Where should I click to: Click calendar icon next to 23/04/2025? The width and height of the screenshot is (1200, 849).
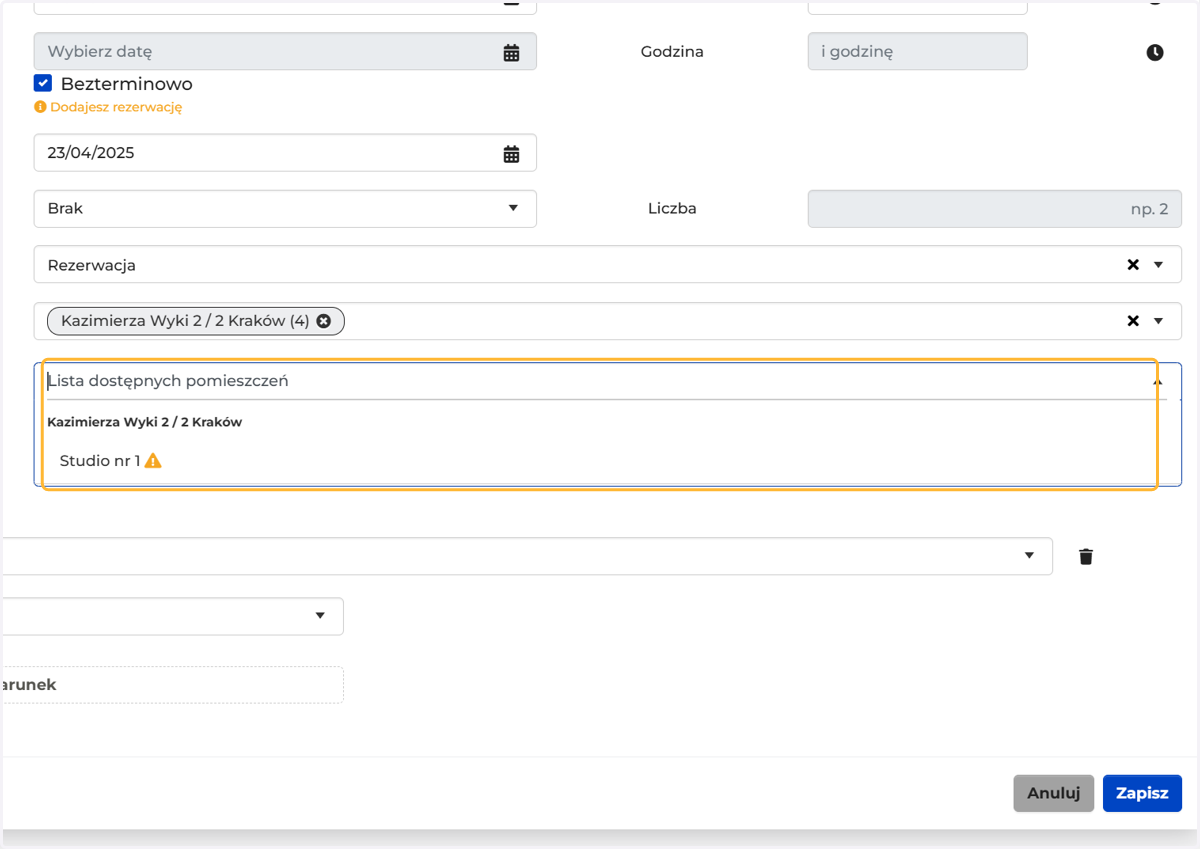click(511, 153)
